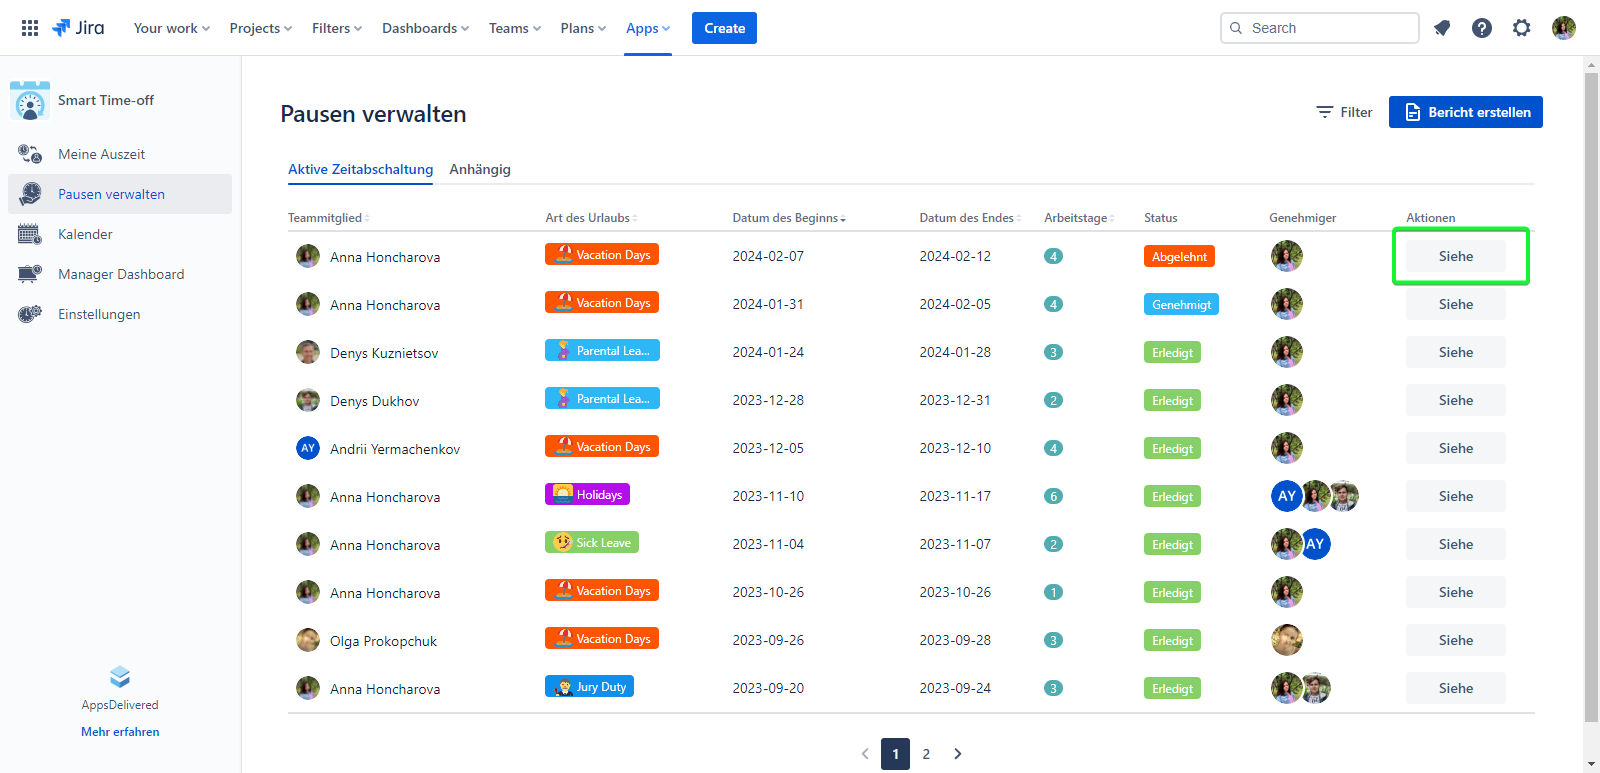Sort table by Arbeitstage column

(1078, 218)
